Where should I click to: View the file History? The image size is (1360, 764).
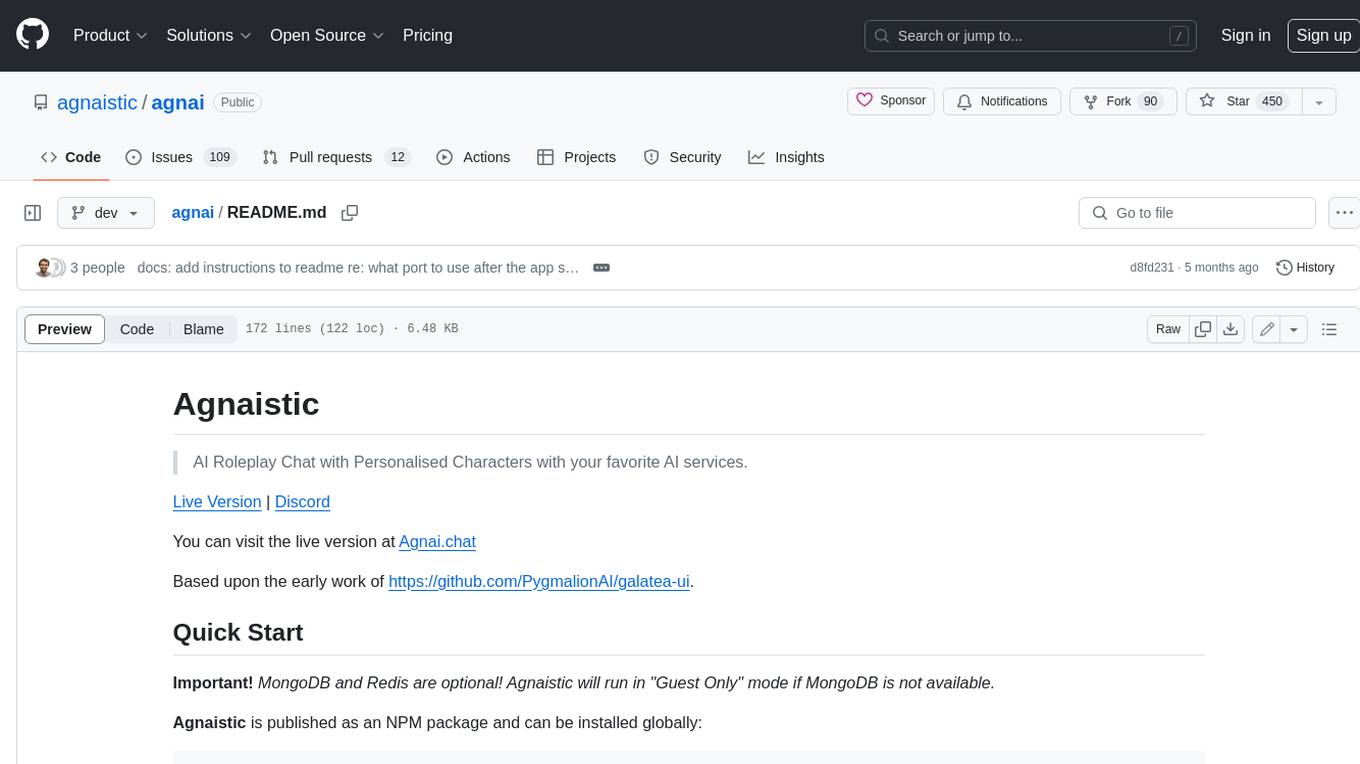[x=1305, y=268]
